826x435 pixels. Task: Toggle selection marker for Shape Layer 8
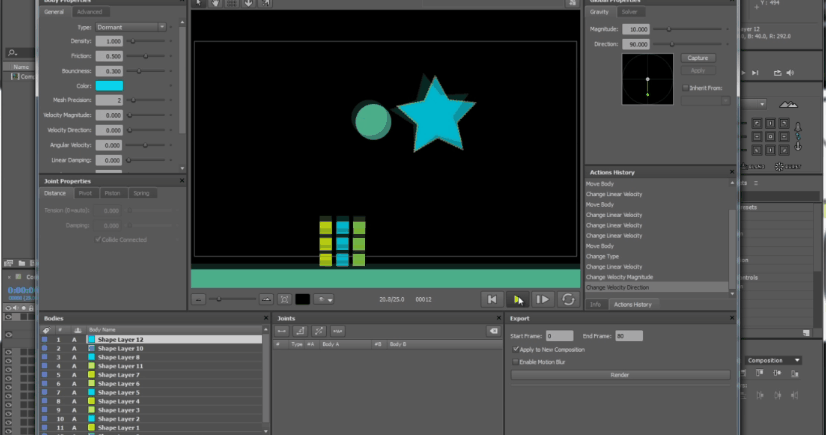point(45,357)
